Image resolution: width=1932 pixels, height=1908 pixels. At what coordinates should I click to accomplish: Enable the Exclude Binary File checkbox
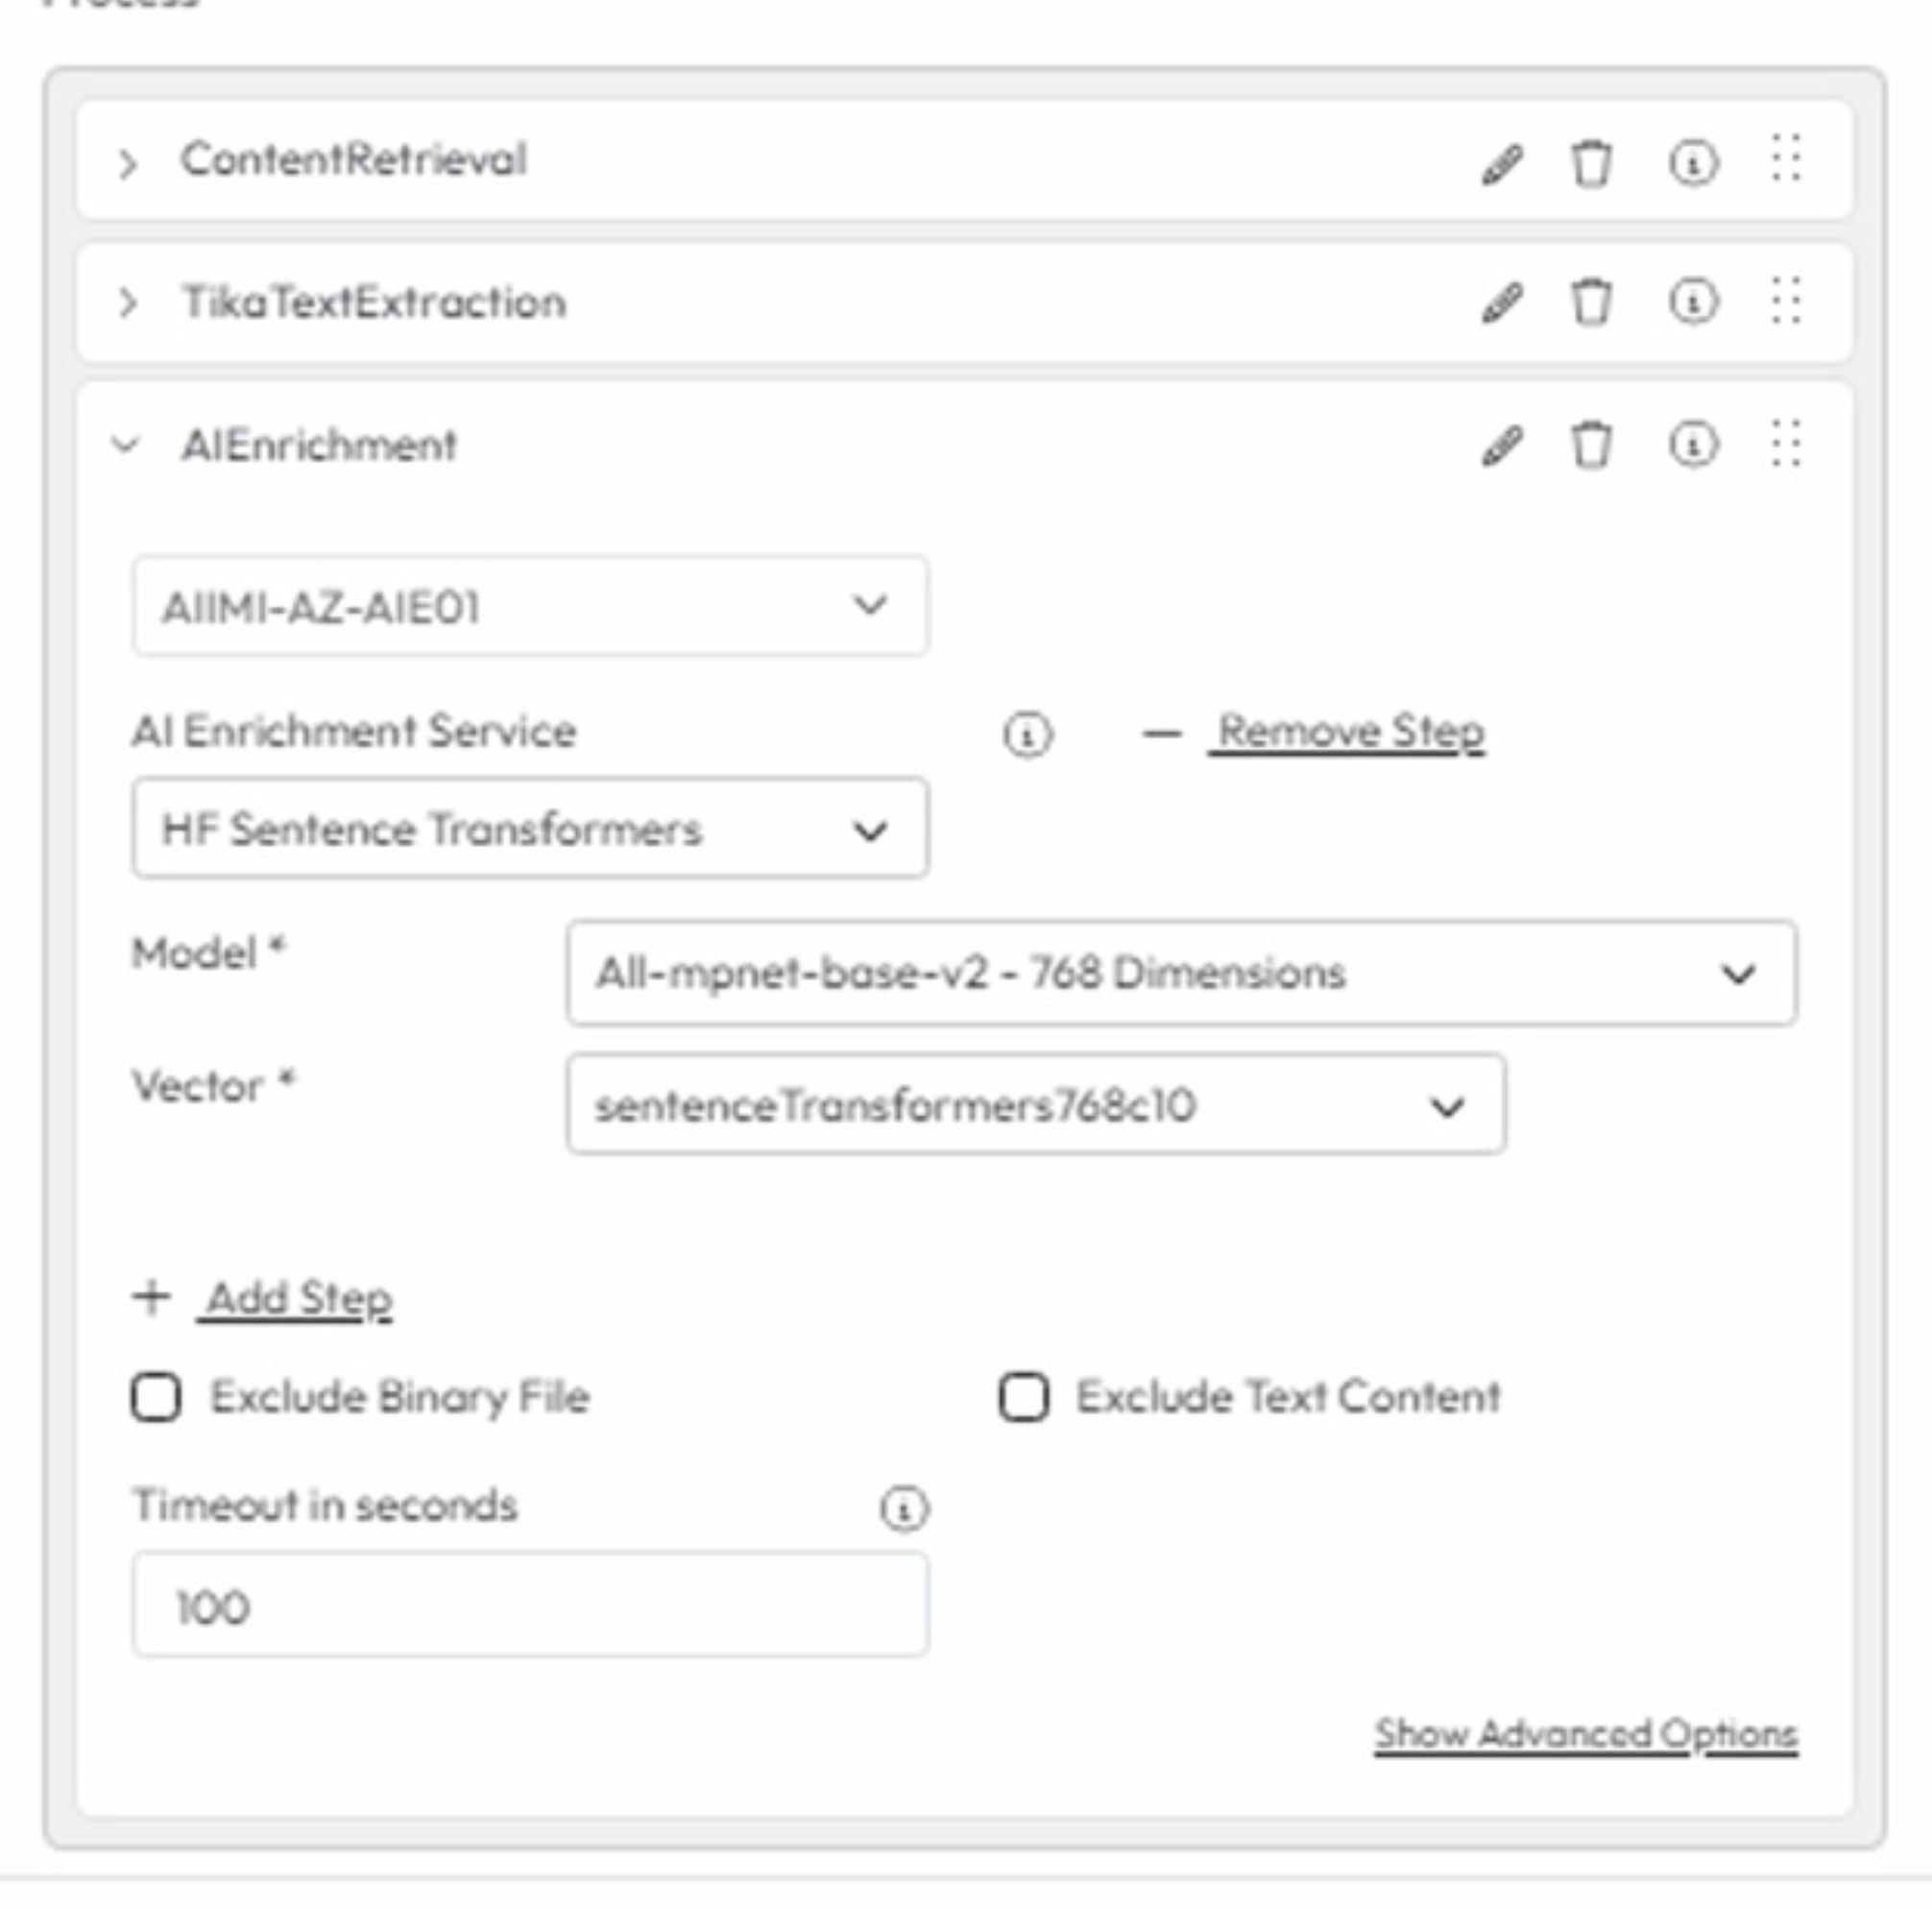click(157, 1397)
